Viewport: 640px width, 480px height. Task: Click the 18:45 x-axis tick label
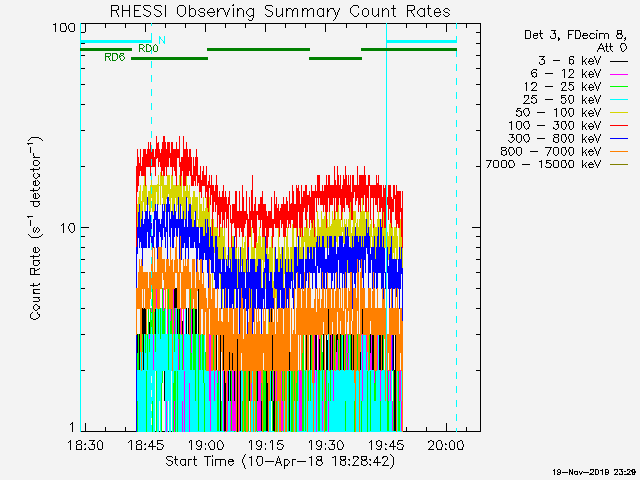[x=146, y=445]
